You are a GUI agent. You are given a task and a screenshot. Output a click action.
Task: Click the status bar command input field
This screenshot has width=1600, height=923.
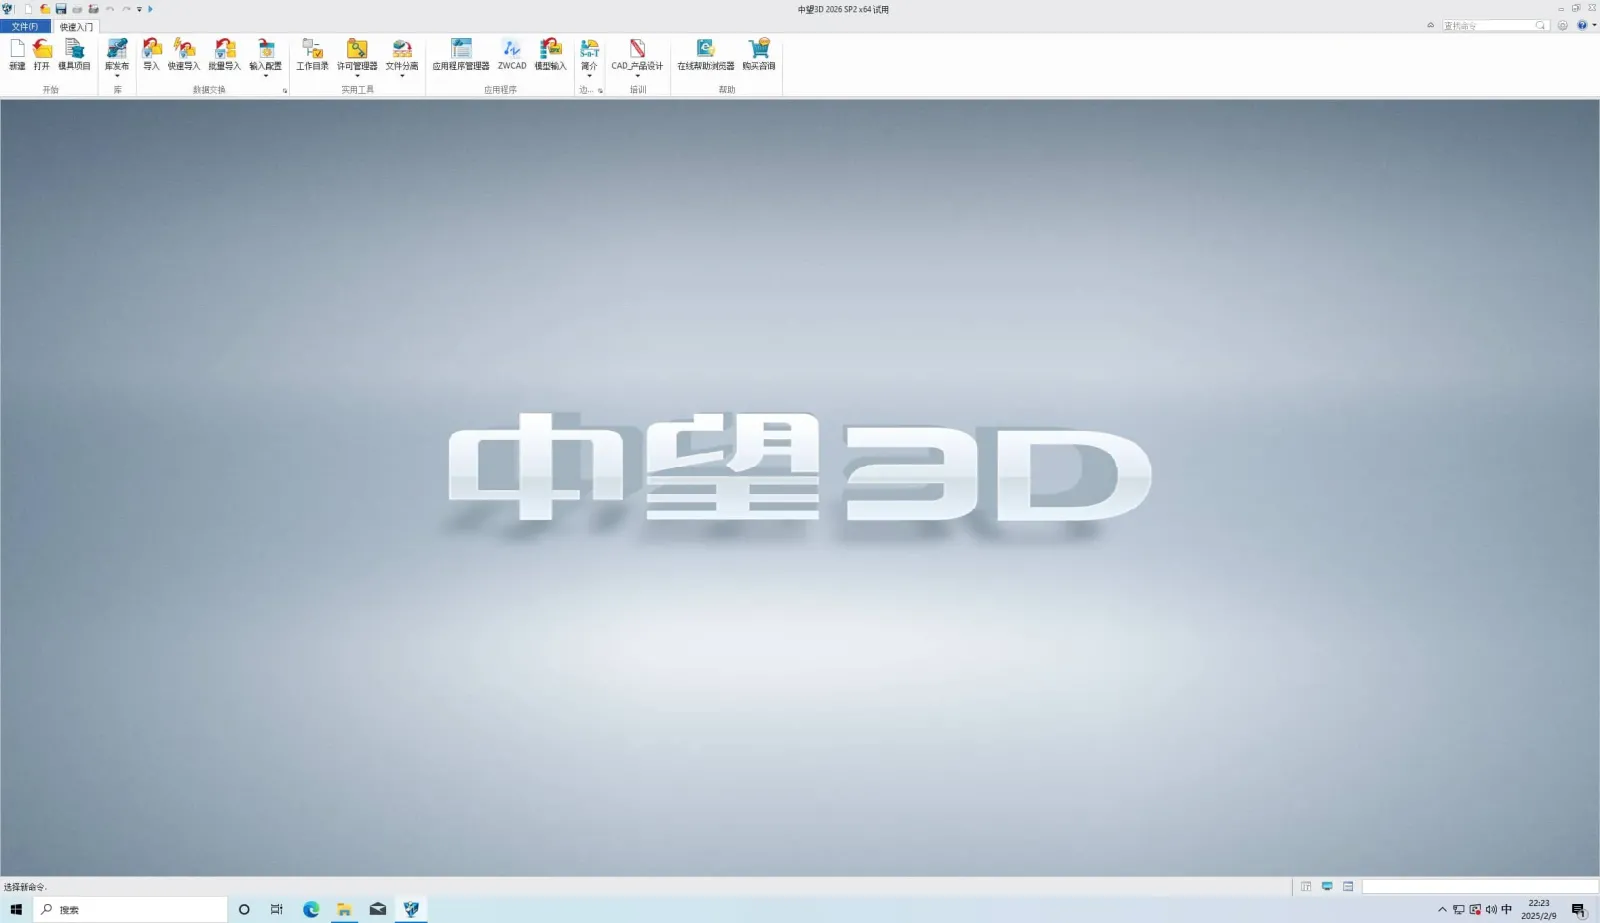(1479, 886)
